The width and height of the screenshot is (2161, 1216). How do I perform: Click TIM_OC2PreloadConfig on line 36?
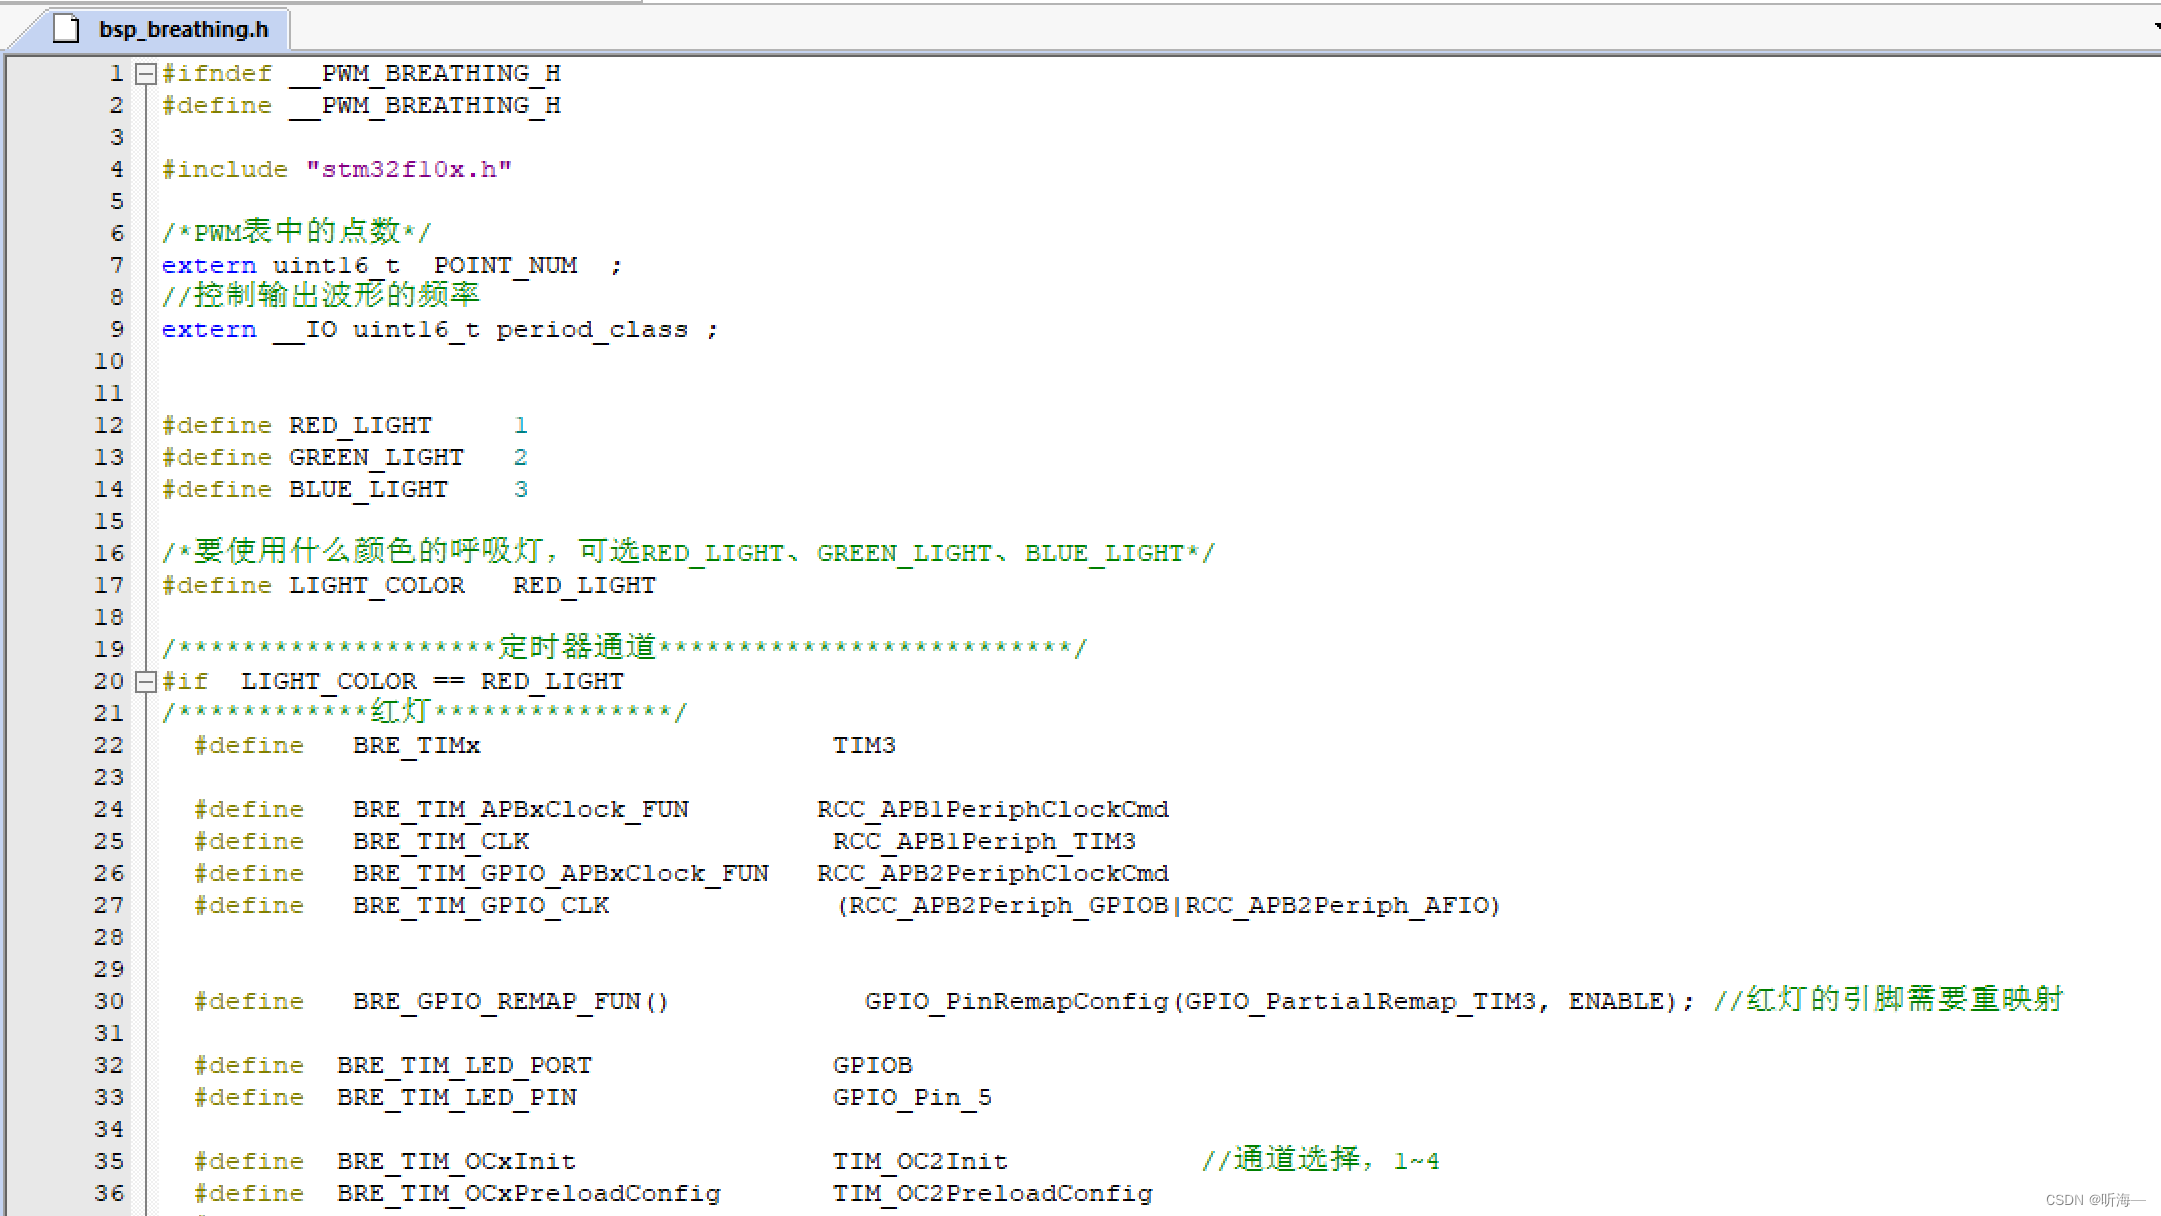pos(992,1193)
